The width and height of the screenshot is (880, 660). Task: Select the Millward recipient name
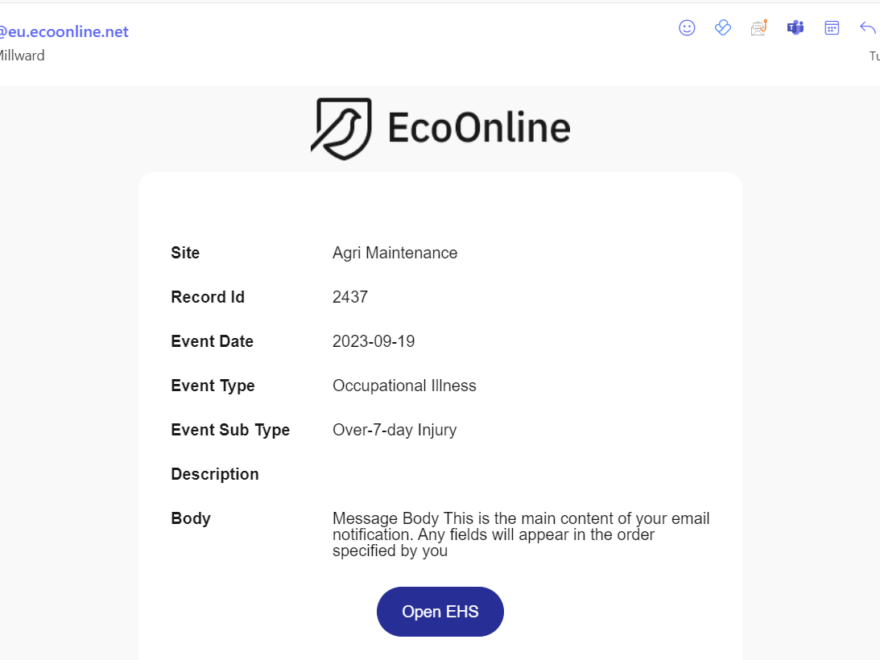click(x=22, y=56)
